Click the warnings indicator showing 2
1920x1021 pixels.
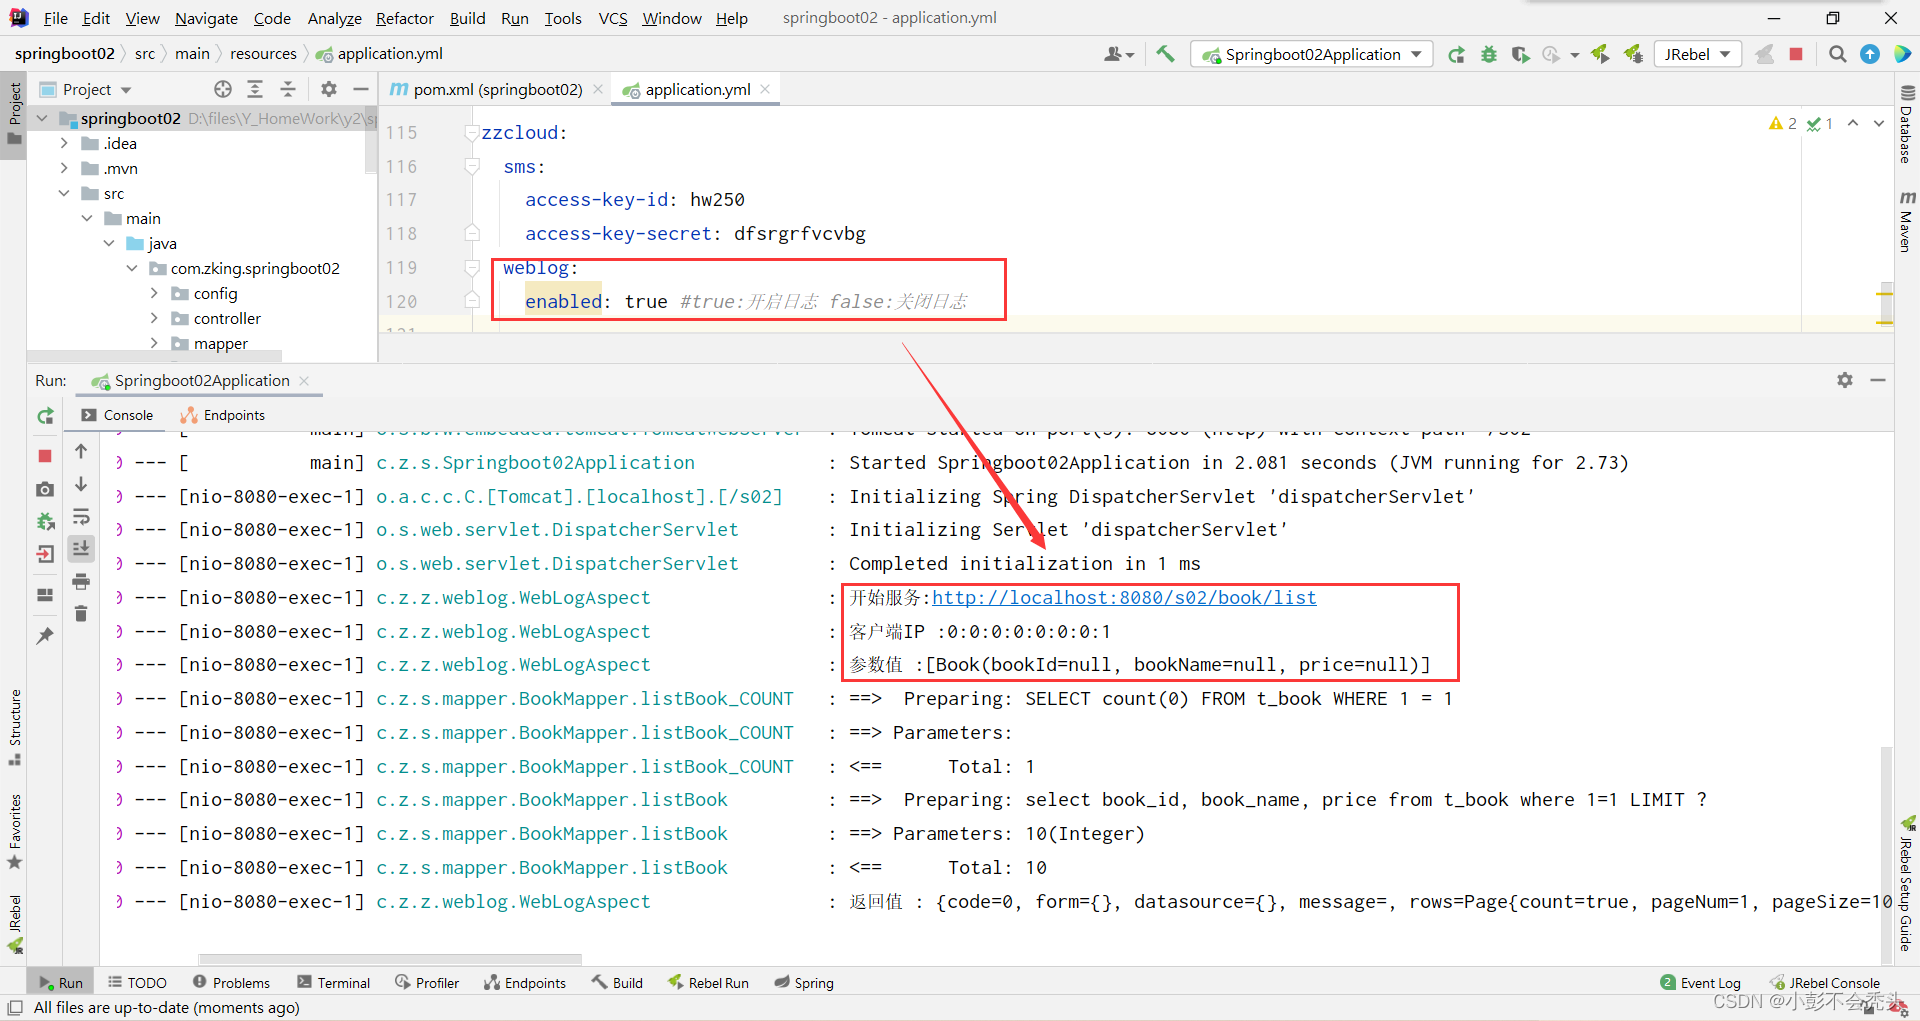(1782, 123)
